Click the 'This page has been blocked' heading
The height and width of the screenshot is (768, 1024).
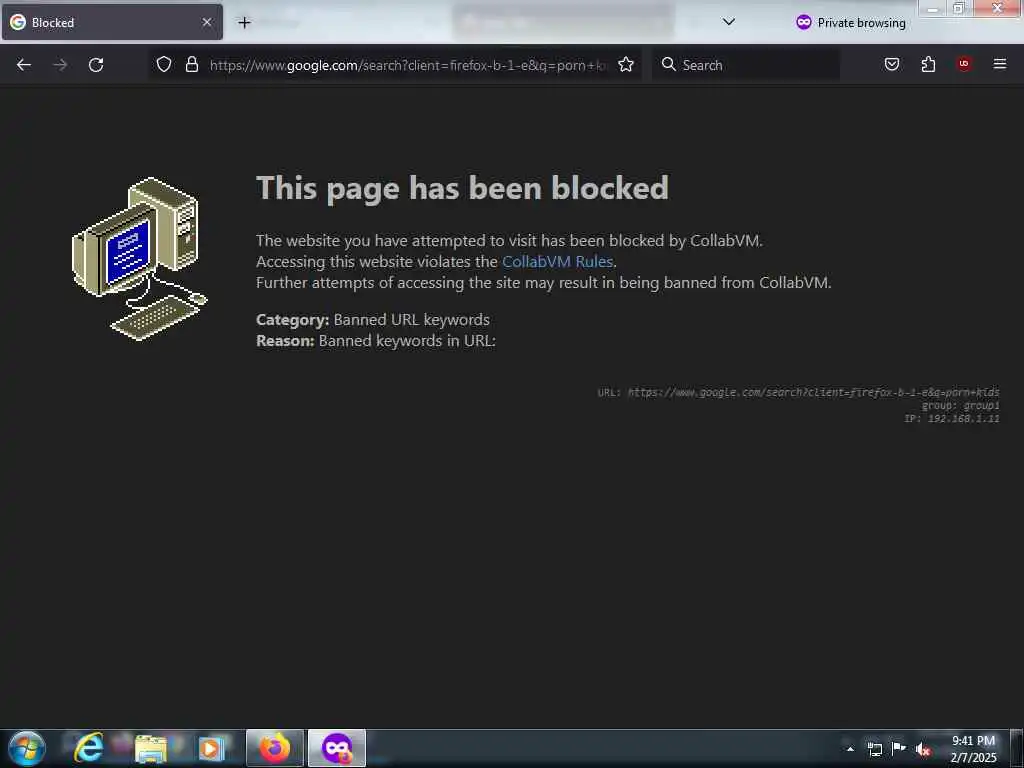point(462,189)
